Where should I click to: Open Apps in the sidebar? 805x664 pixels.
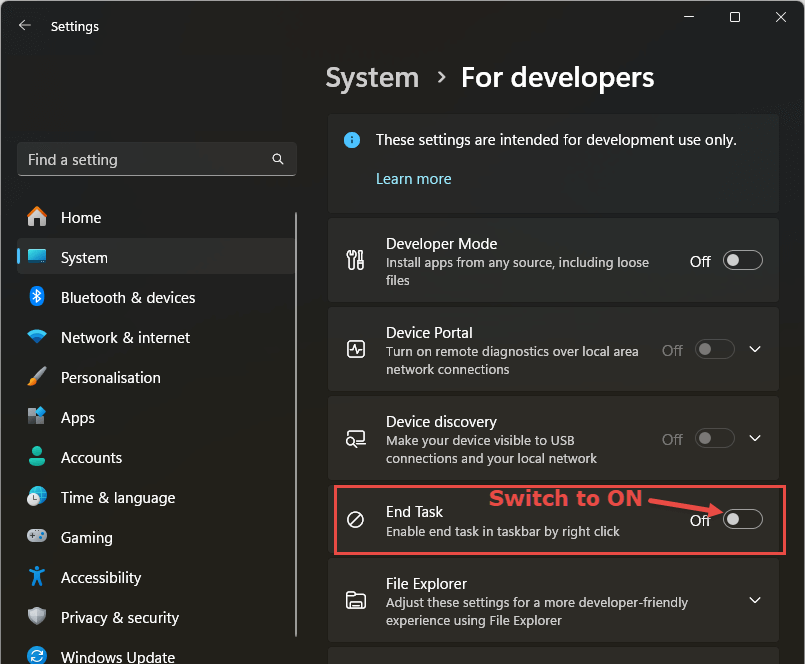pyautogui.click(x=78, y=417)
